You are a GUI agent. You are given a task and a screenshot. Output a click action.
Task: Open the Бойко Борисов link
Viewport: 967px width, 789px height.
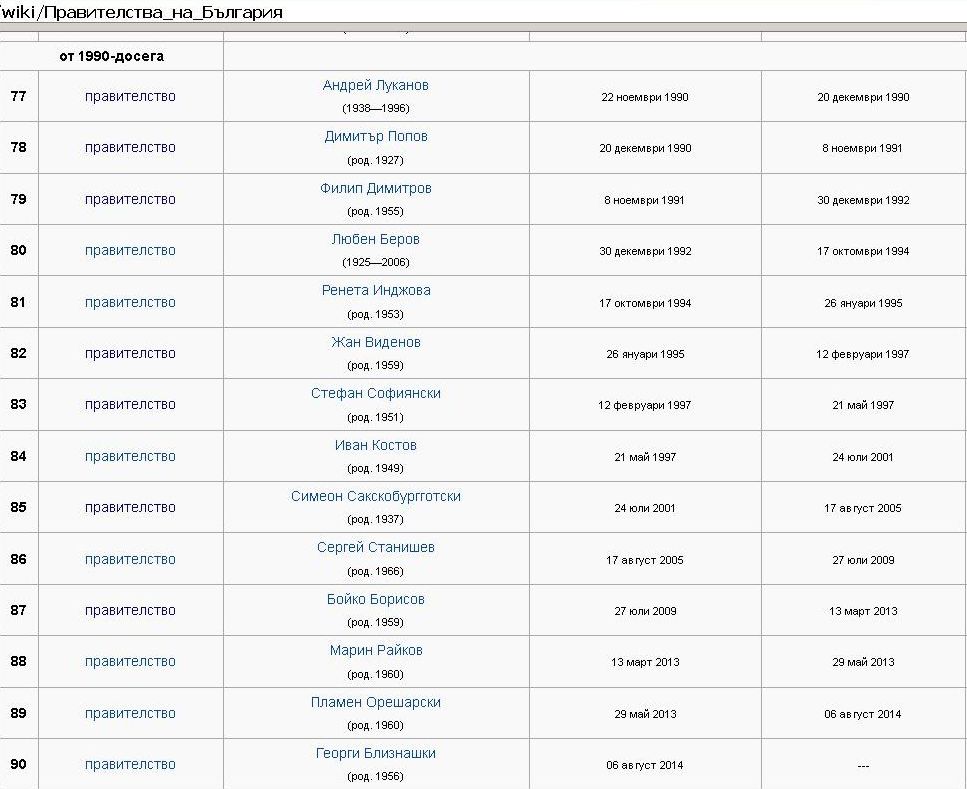coord(376,600)
